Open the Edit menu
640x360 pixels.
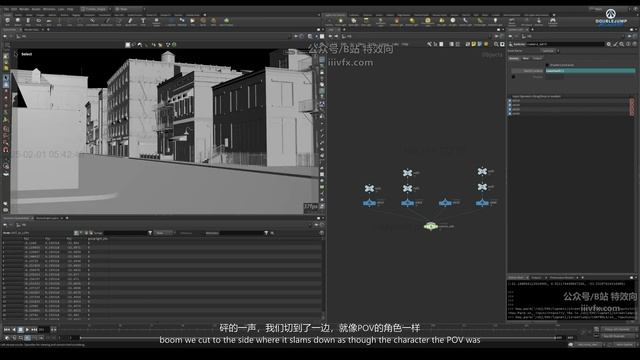tap(14, 9)
